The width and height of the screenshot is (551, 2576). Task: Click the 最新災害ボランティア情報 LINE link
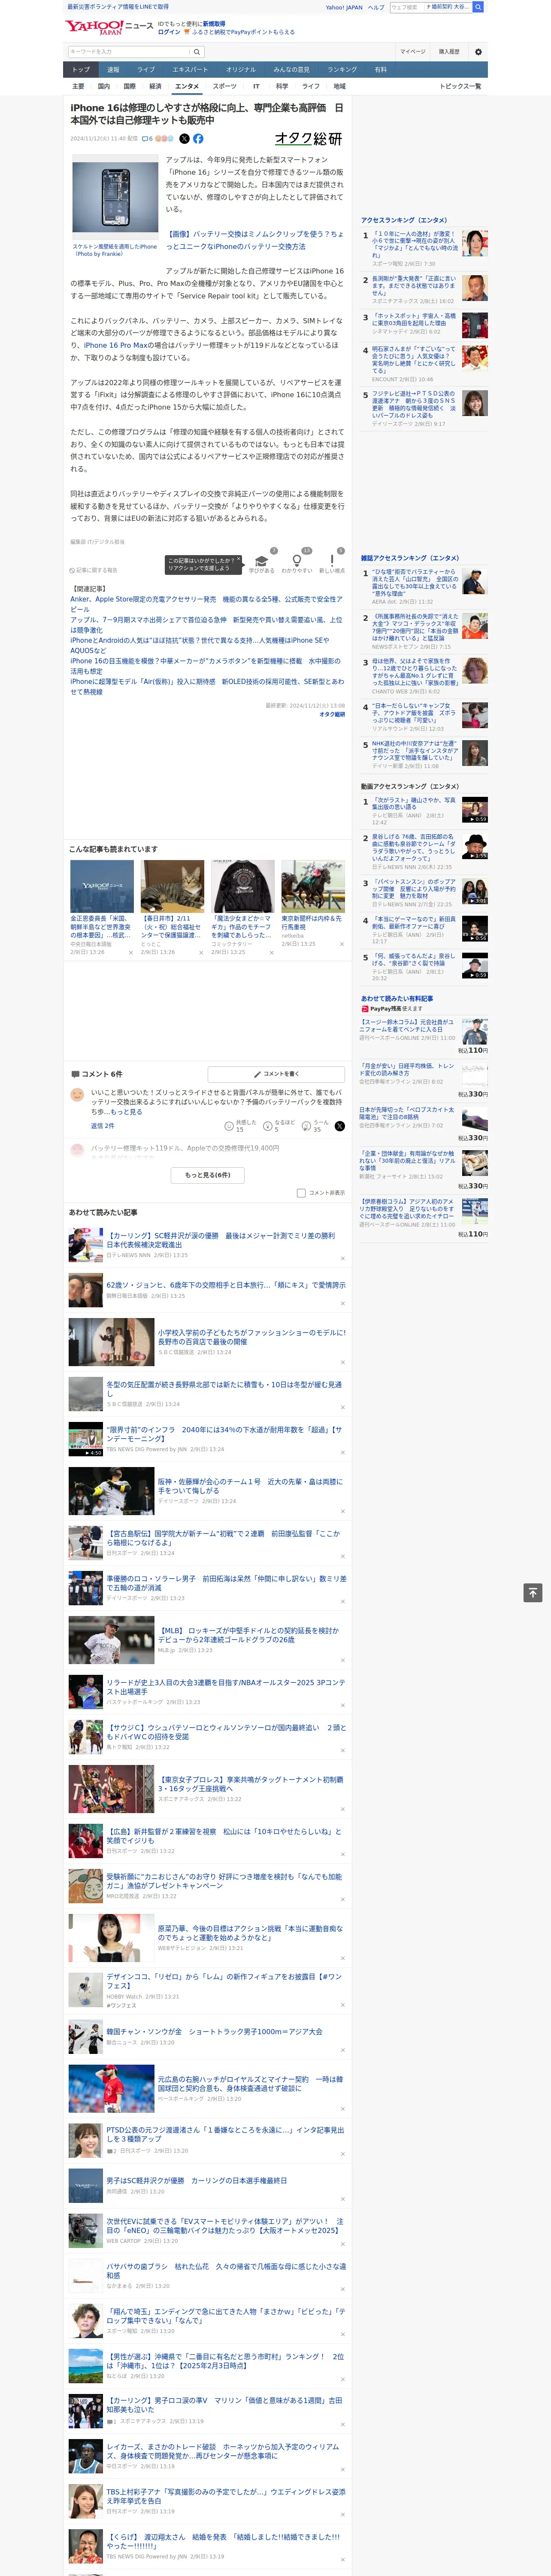(x=118, y=6)
